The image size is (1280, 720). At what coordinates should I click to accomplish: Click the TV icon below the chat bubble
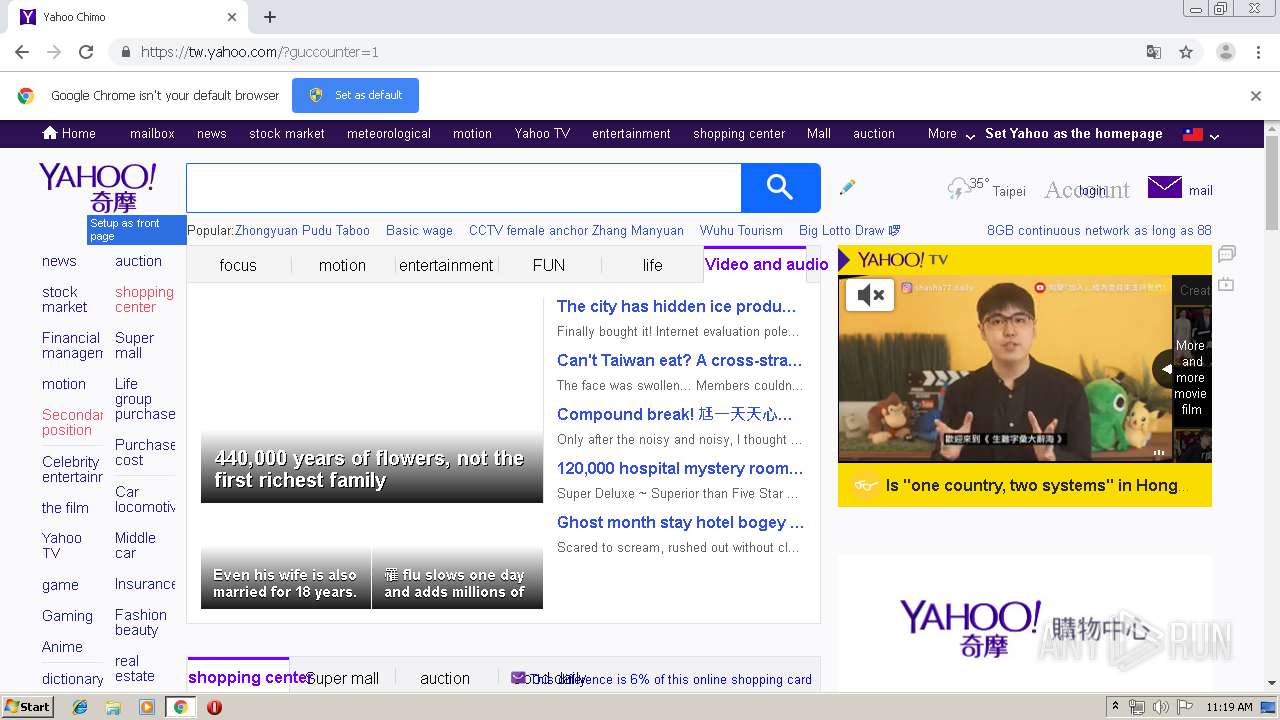tap(1226, 284)
